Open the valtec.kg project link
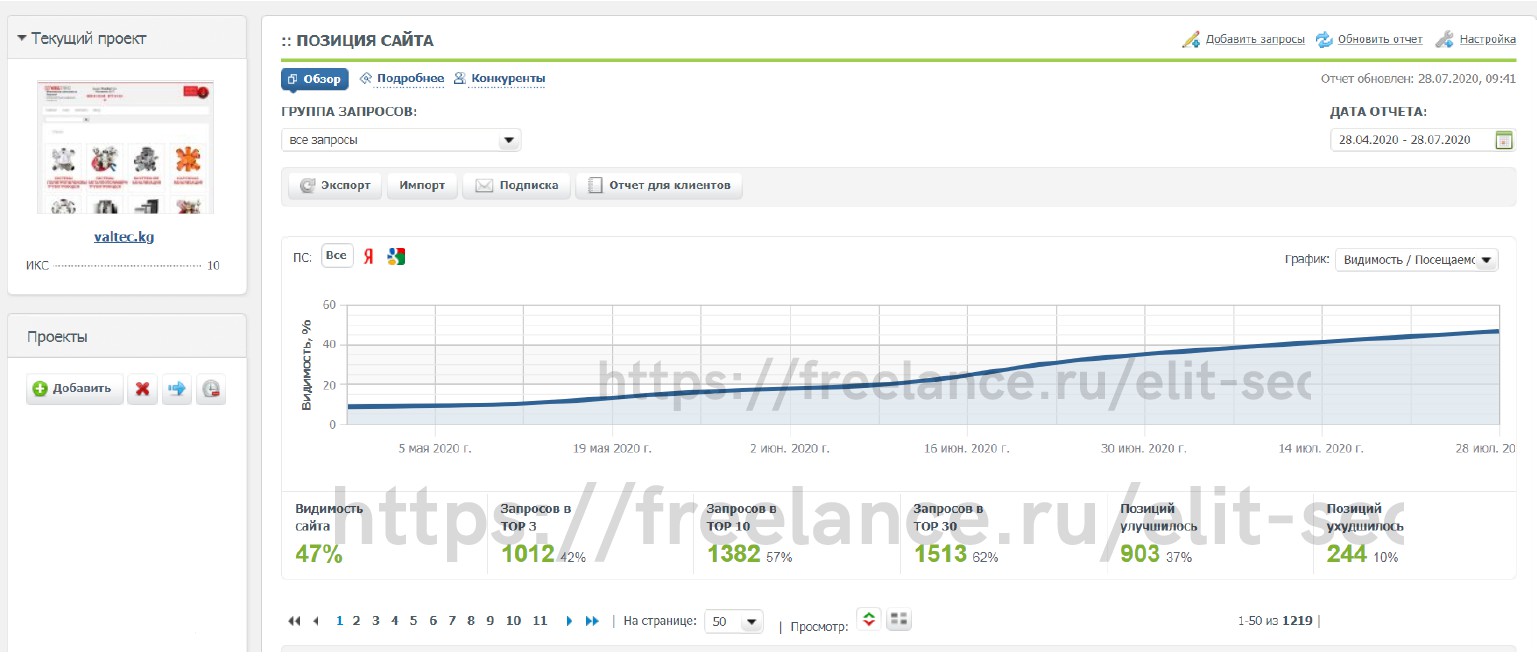1537x660 pixels. pyautogui.click(x=124, y=237)
